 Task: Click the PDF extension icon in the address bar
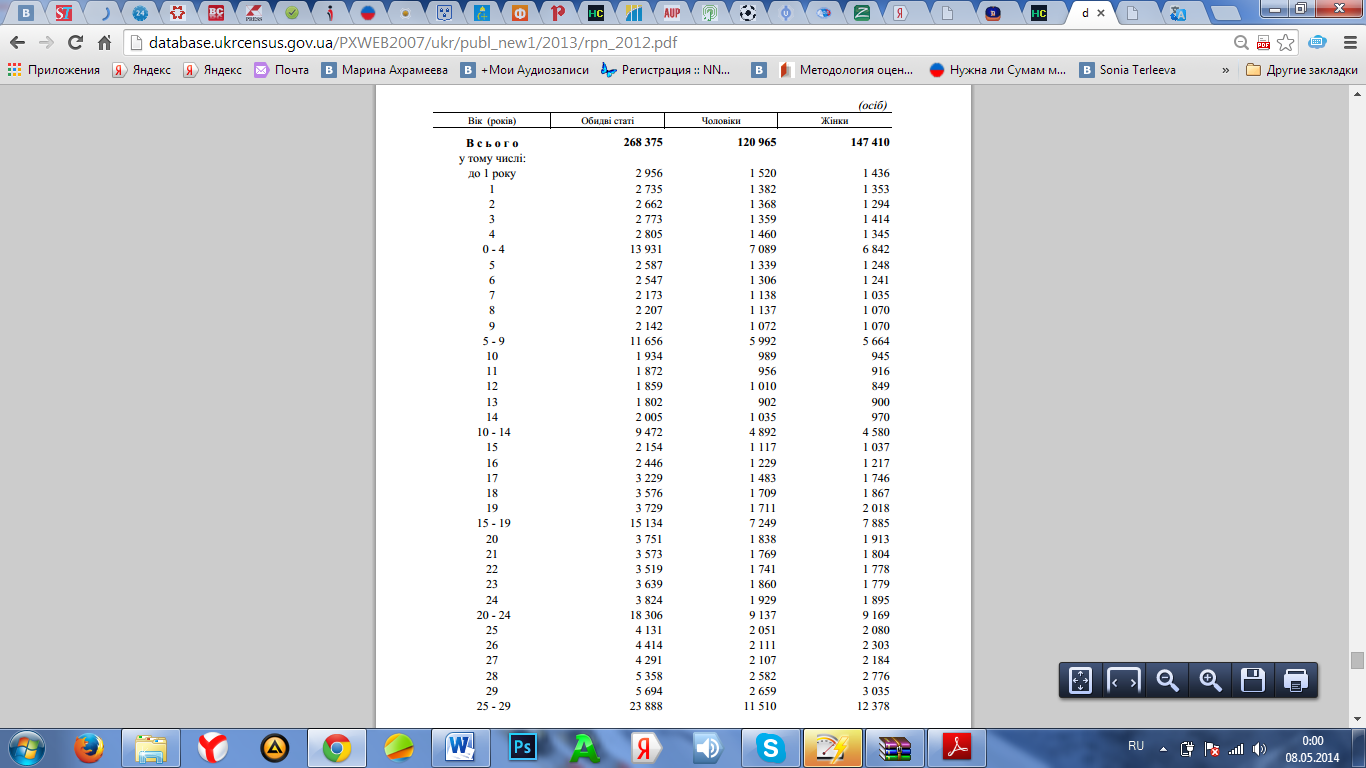click(x=1263, y=43)
